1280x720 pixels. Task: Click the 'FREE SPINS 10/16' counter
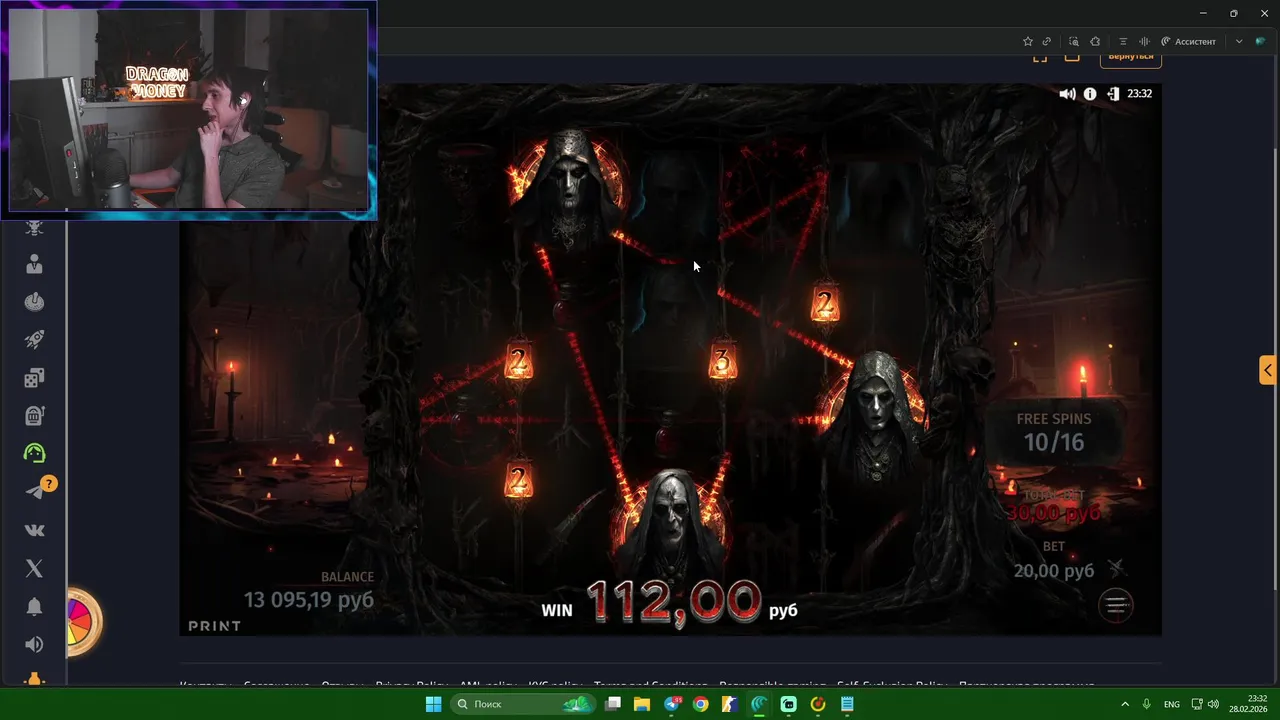coord(1053,432)
